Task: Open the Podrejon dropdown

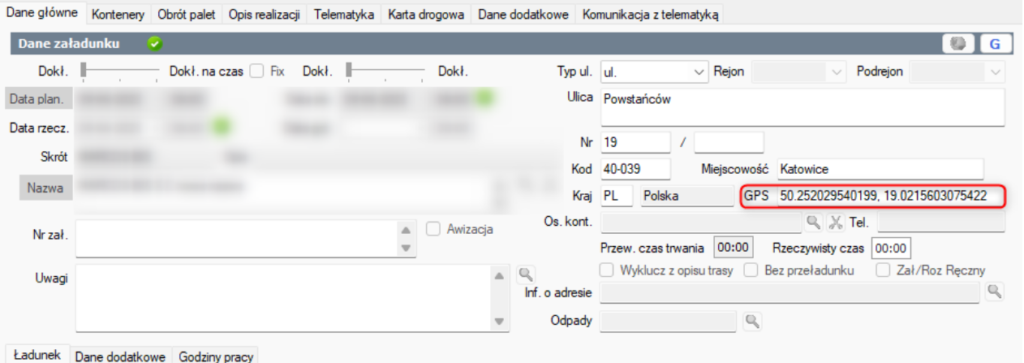Action: [x=995, y=71]
